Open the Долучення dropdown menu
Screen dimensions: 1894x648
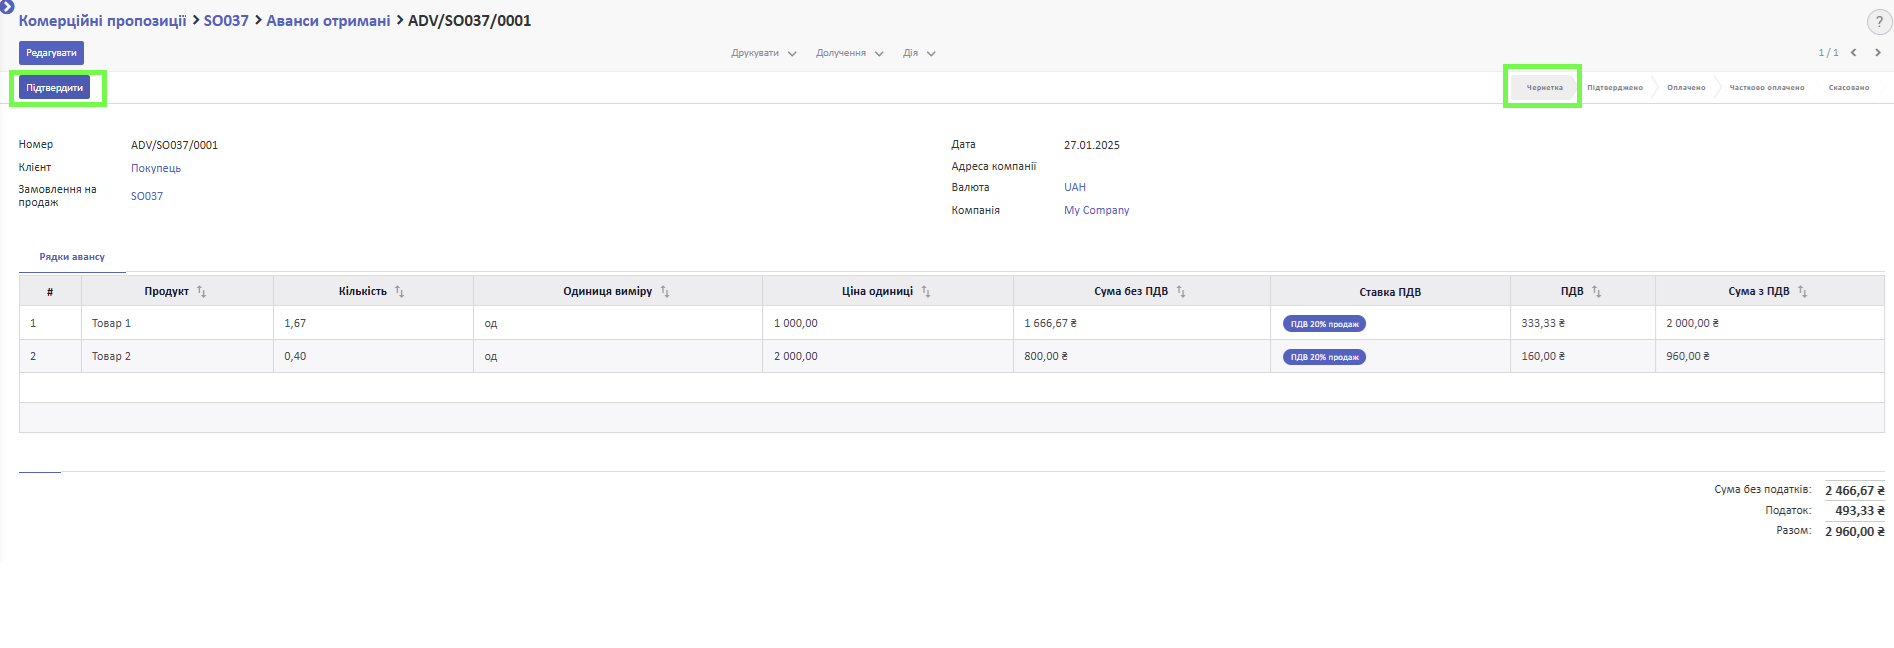coord(849,54)
